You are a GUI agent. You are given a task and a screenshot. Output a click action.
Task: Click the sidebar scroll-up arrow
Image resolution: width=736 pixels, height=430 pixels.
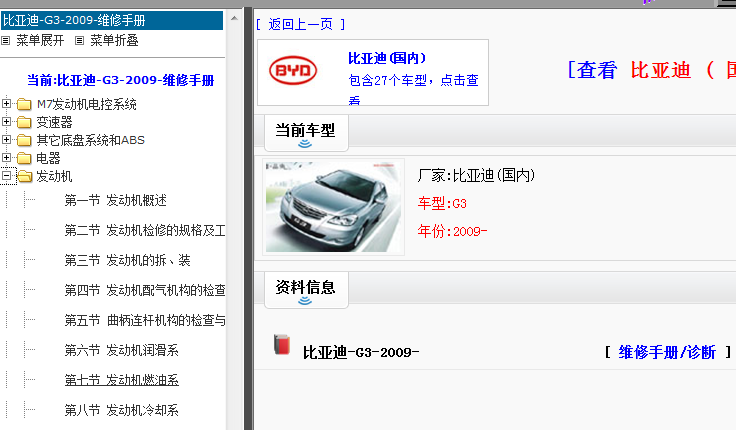(x=234, y=18)
